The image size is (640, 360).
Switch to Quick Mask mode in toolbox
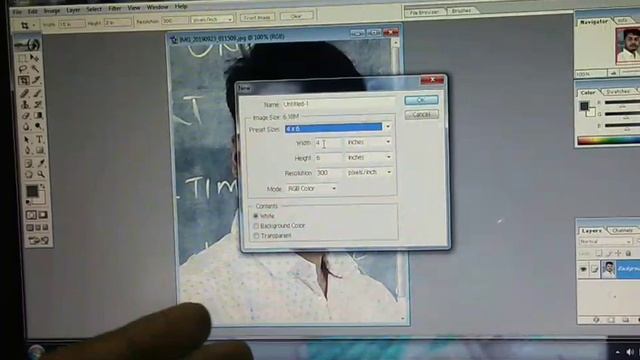pyautogui.click(x=42, y=215)
